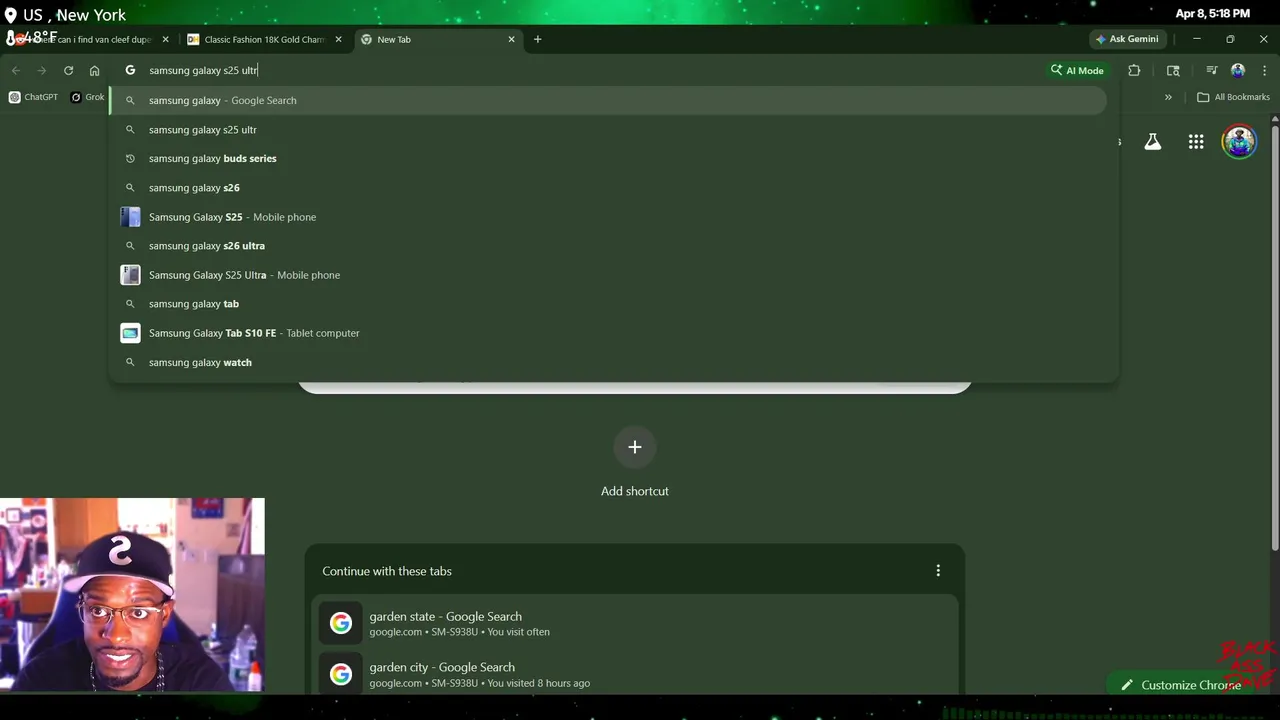Open Google apps grid

click(x=1196, y=142)
